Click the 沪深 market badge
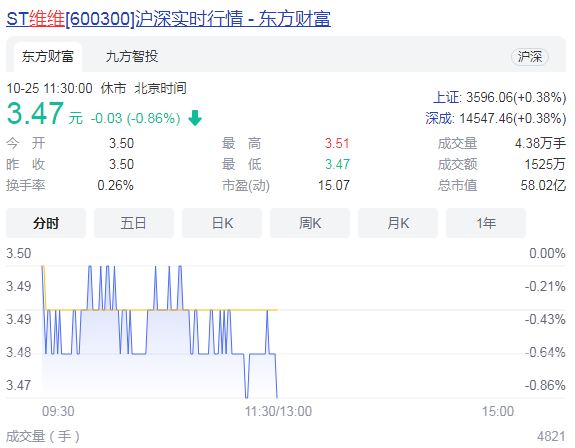 (530, 57)
